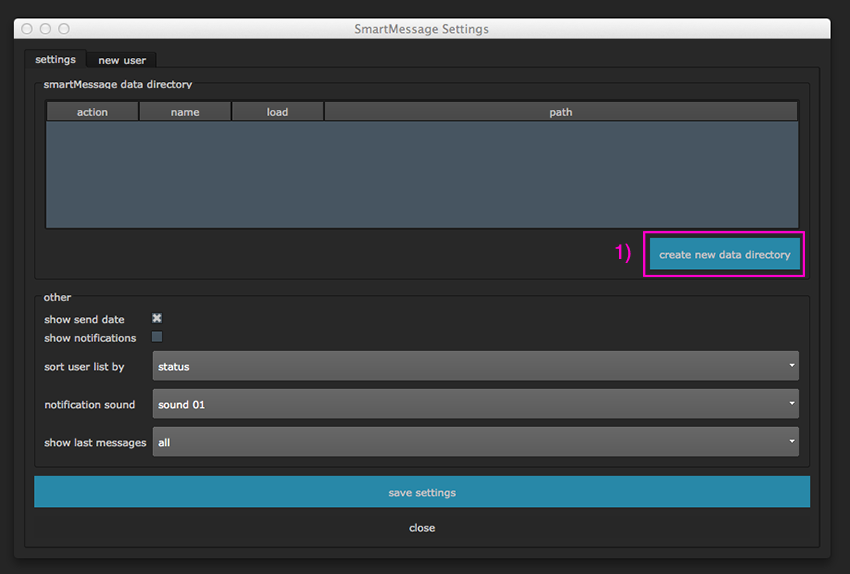
Task: Open the show last messages dropdown
Action: [475, 442]
